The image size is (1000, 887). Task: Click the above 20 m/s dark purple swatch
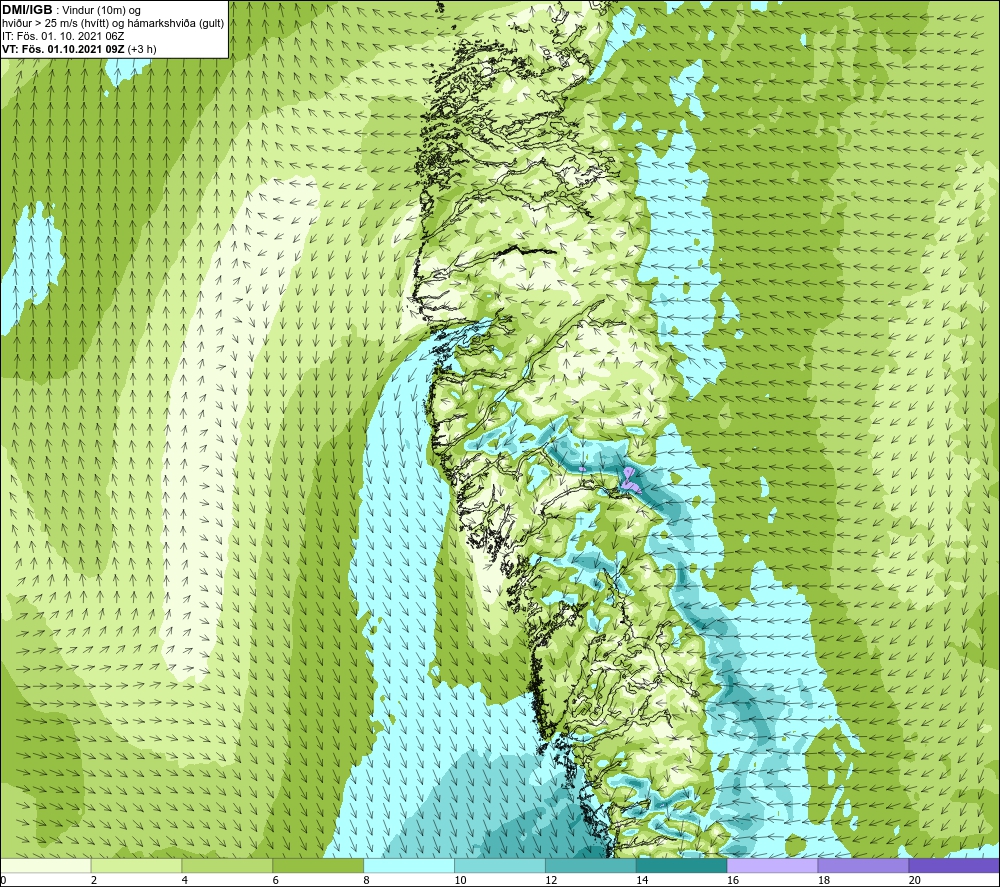pyautogui.click(x=954, y=865)
